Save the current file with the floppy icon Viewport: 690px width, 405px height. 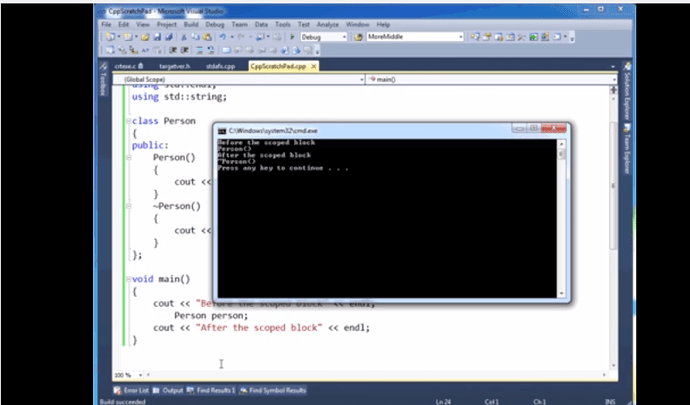pos(157,37)
